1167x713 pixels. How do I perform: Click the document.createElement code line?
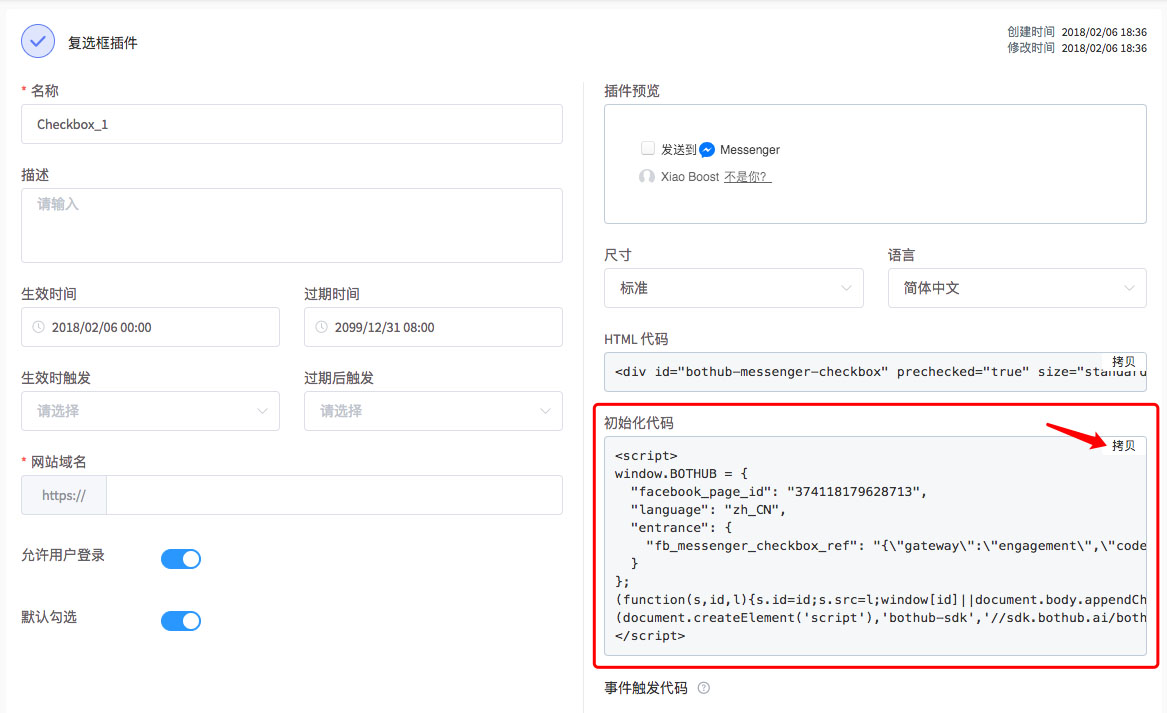click(x=880, y=618)
